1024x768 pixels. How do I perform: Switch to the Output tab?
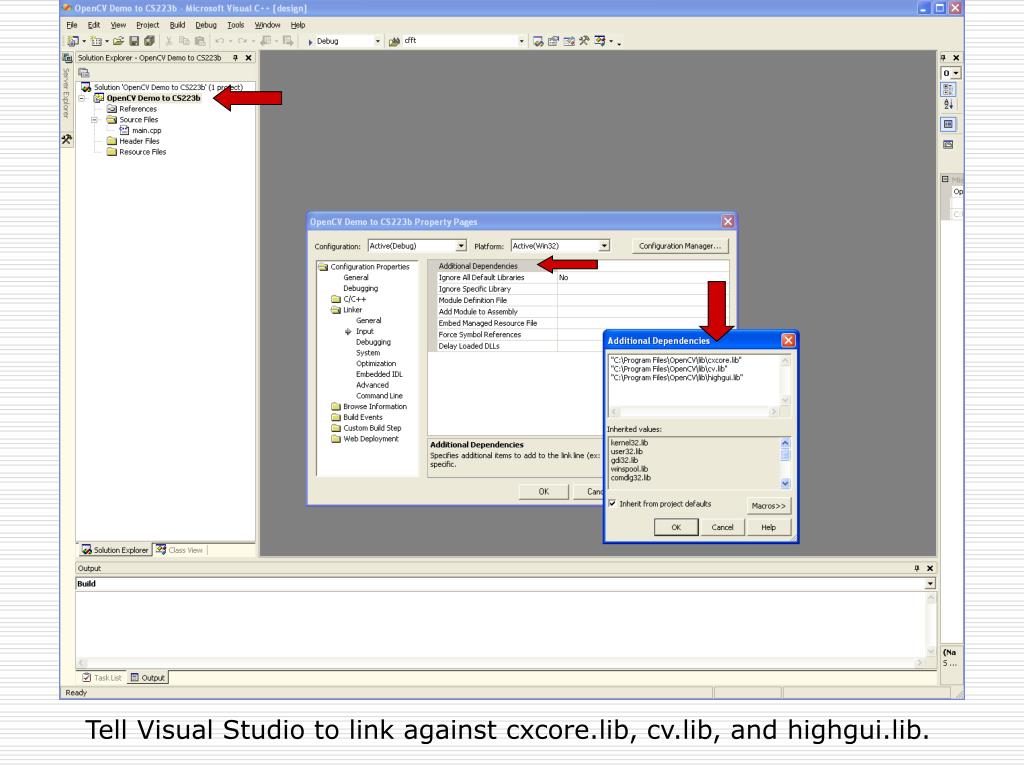point(148,677)
